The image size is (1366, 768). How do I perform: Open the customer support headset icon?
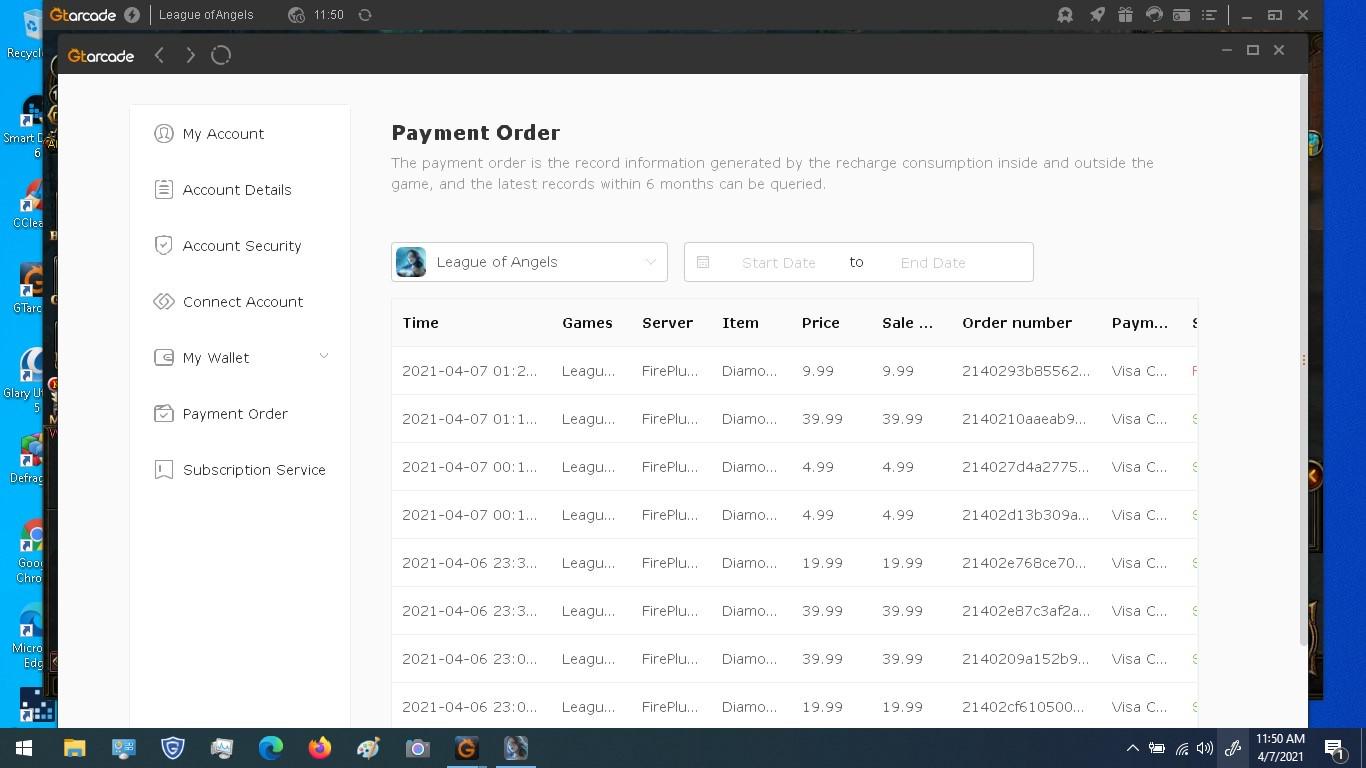[1154, 15]
